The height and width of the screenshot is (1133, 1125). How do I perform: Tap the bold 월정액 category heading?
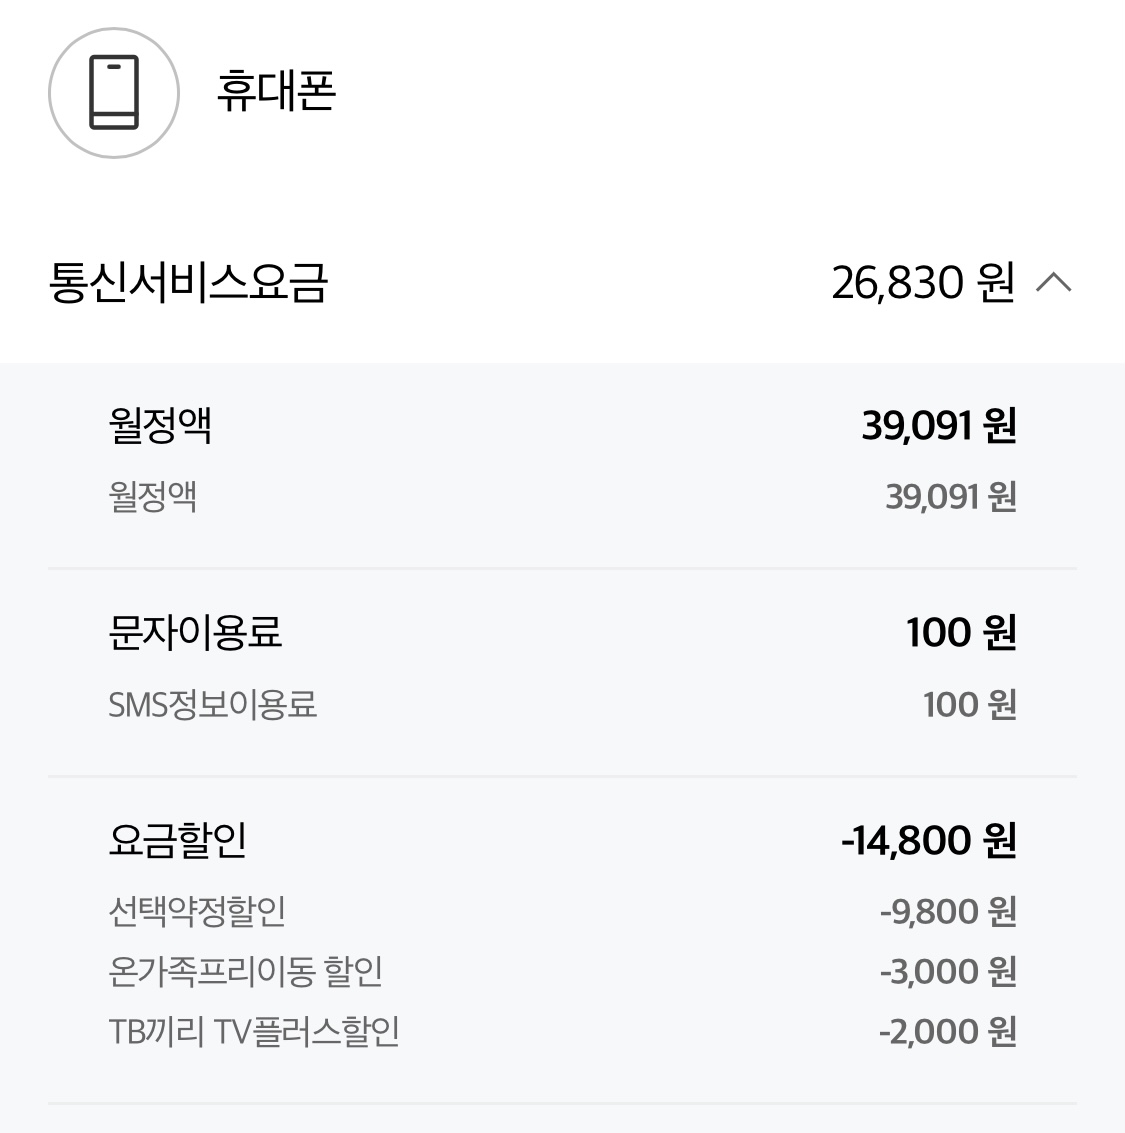160,426
